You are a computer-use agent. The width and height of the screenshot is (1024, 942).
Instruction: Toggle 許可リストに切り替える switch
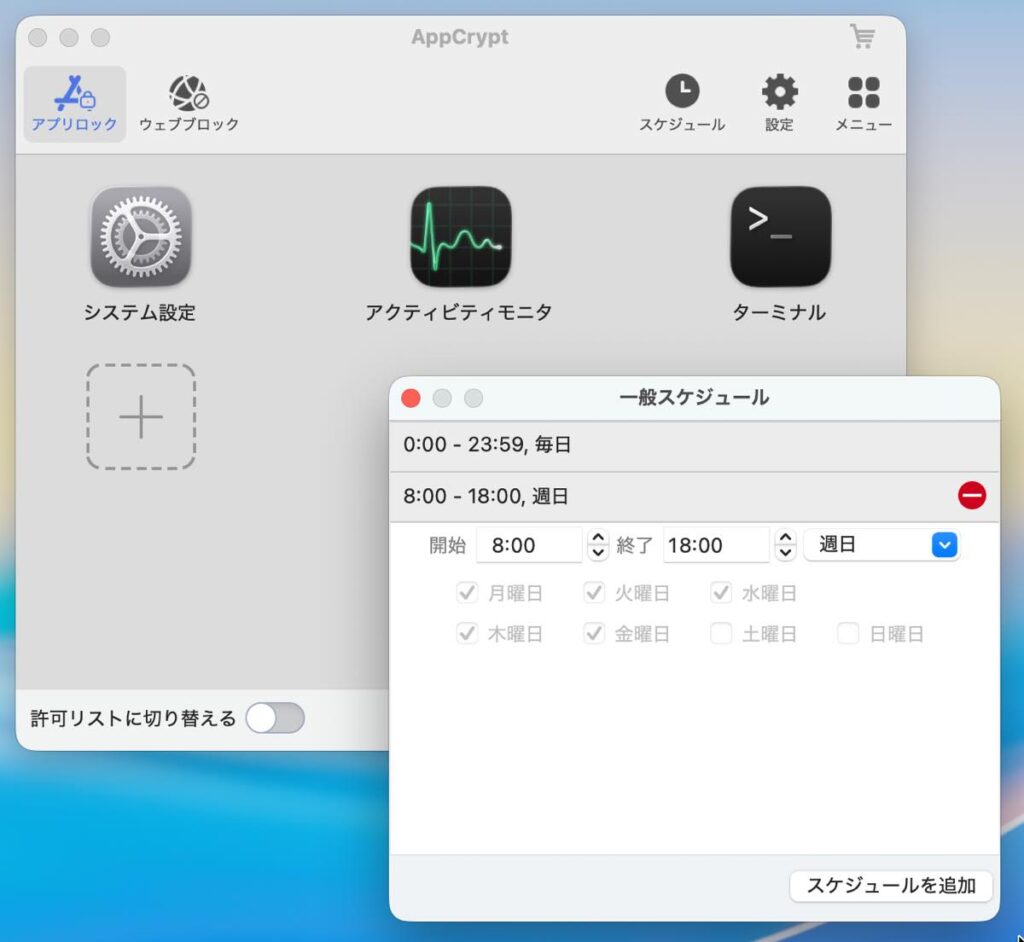point(275,718)
